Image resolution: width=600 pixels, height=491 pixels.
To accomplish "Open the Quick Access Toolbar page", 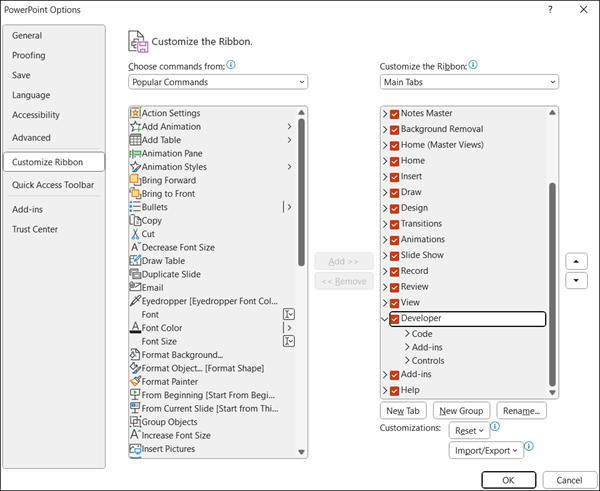I will point(53,185).
